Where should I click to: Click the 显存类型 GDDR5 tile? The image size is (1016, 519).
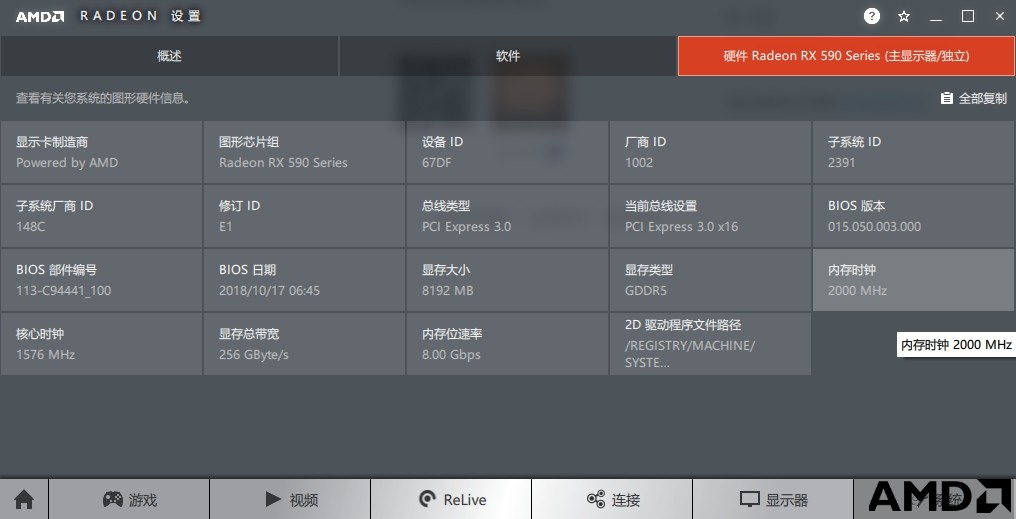(710, 280)
